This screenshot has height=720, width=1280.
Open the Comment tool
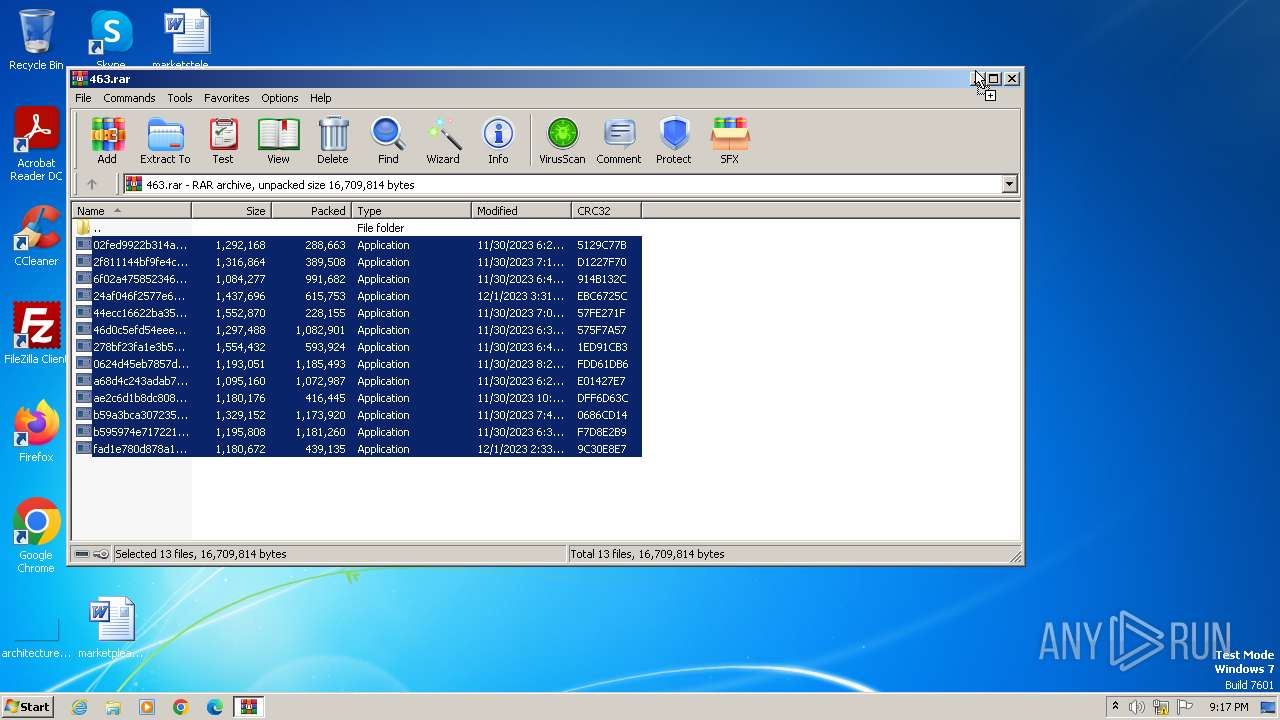[x=619, y=141]
